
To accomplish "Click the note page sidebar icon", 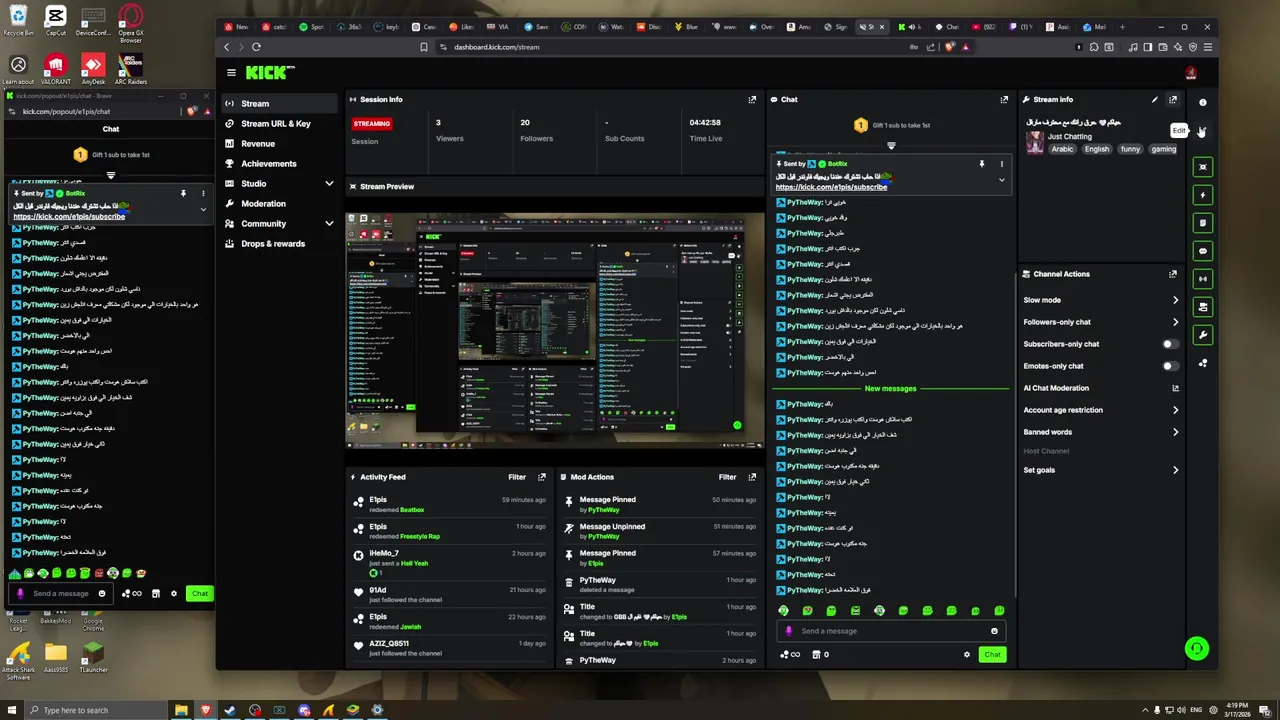I will pos(1203,223).
